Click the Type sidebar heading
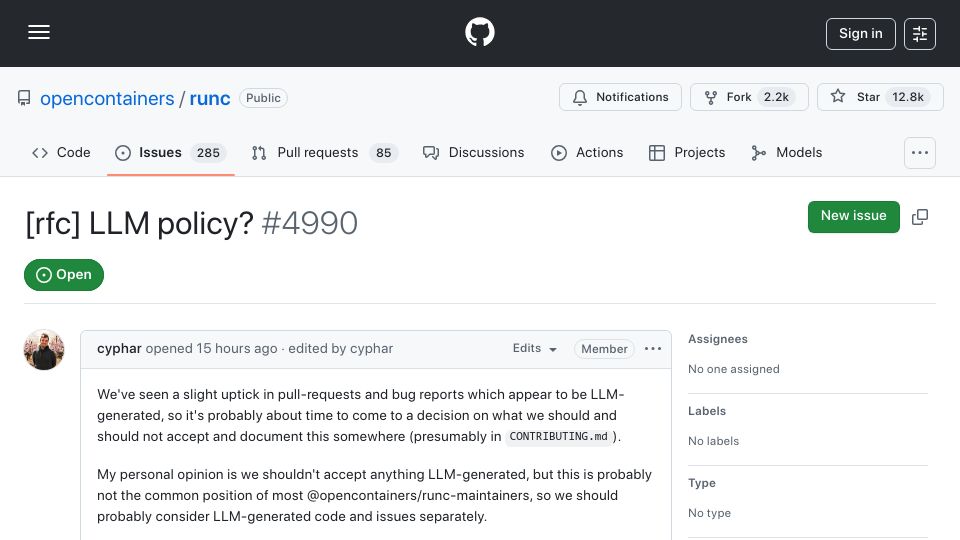The width and height of the screenshot is (960, 540). pyautogui.click(x=702, y=483)
